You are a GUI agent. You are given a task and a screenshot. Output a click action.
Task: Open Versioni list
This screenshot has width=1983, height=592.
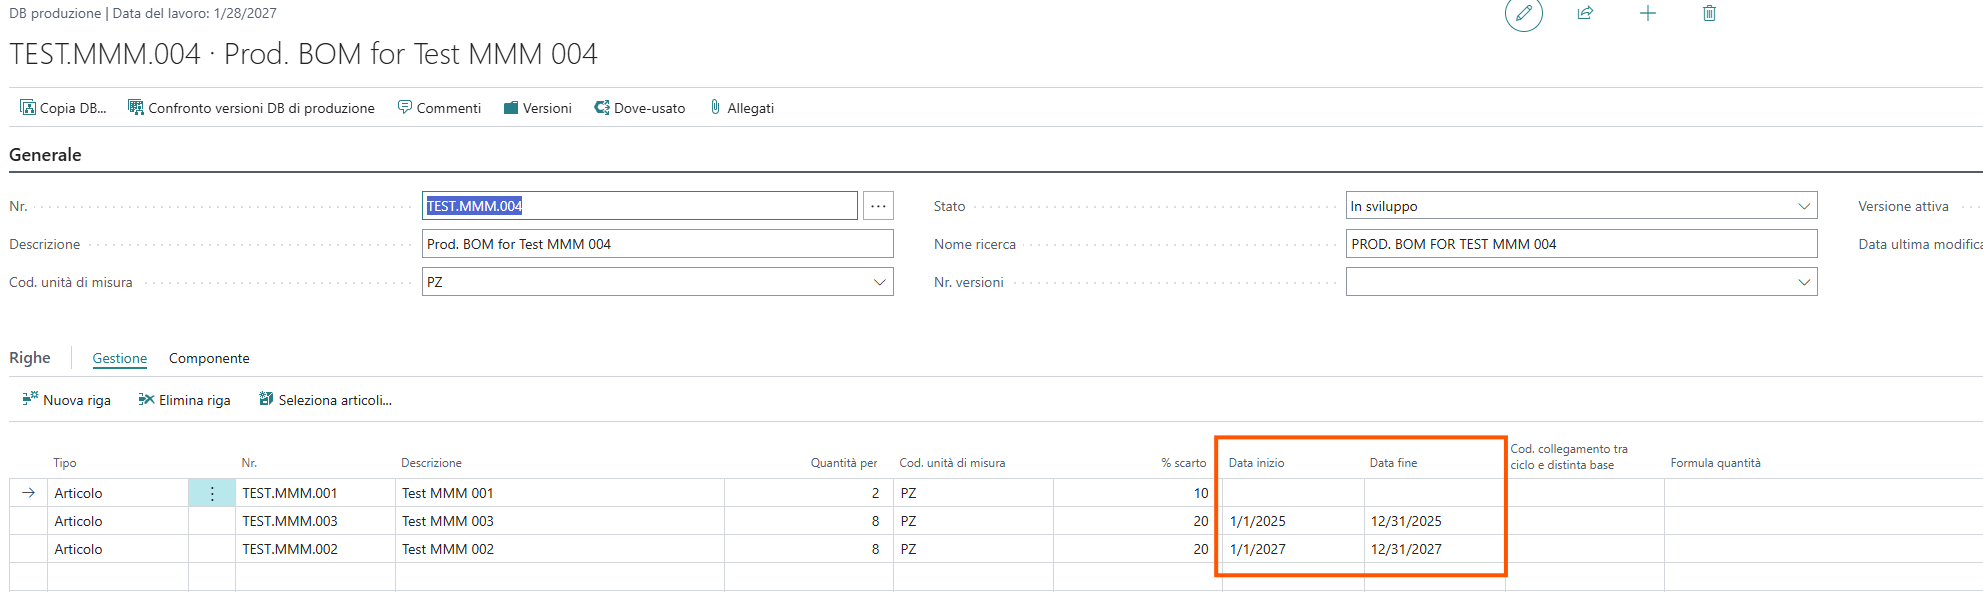[x=537, y=108]
